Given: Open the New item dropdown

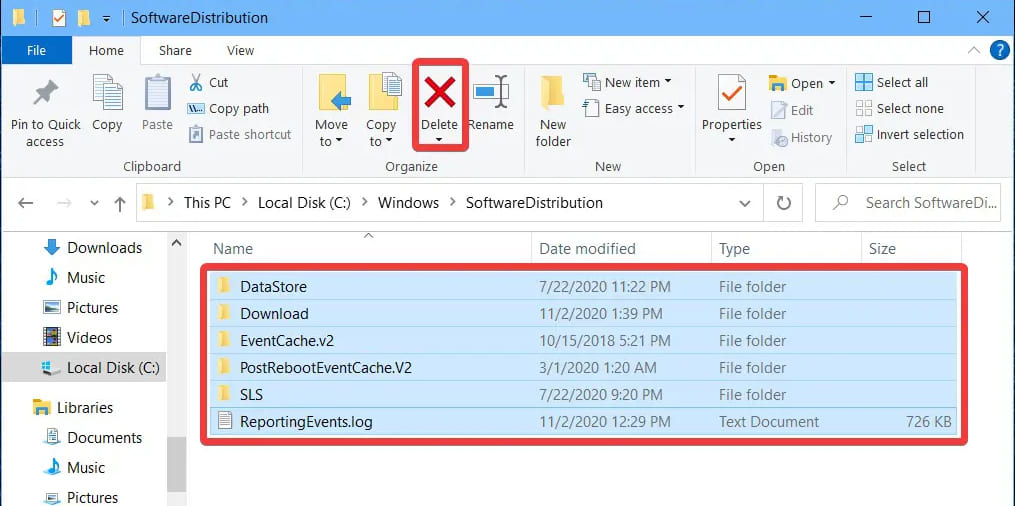Looking at the screenshot, I should pos(627,82).
